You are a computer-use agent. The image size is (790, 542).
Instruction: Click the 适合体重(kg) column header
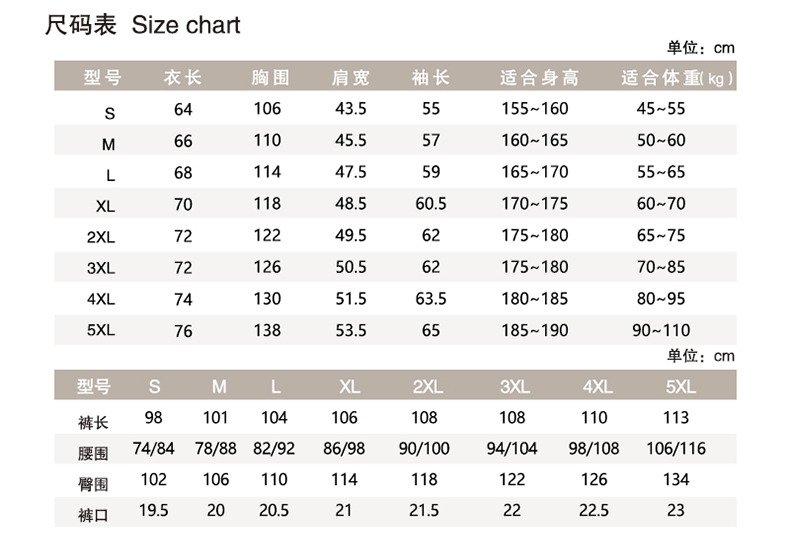[x=676, y=77]
